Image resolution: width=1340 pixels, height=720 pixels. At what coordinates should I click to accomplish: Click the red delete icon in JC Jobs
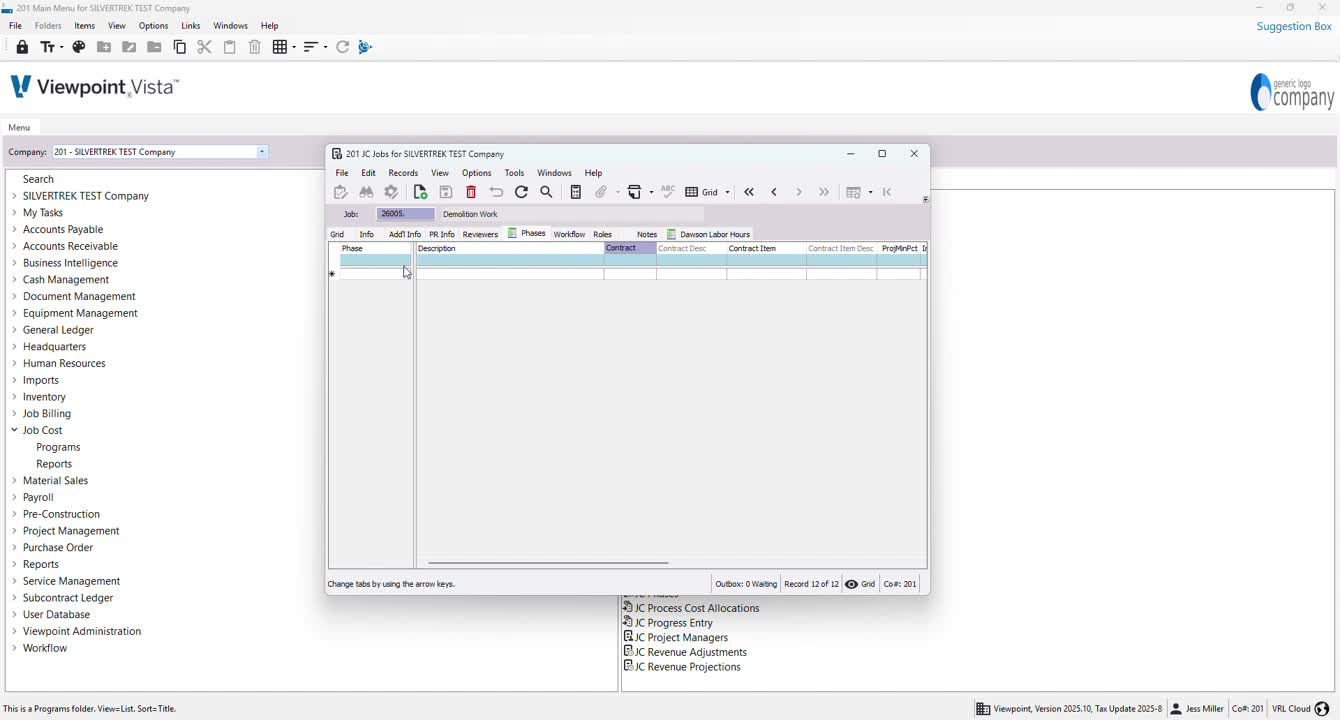coord(471,192)
